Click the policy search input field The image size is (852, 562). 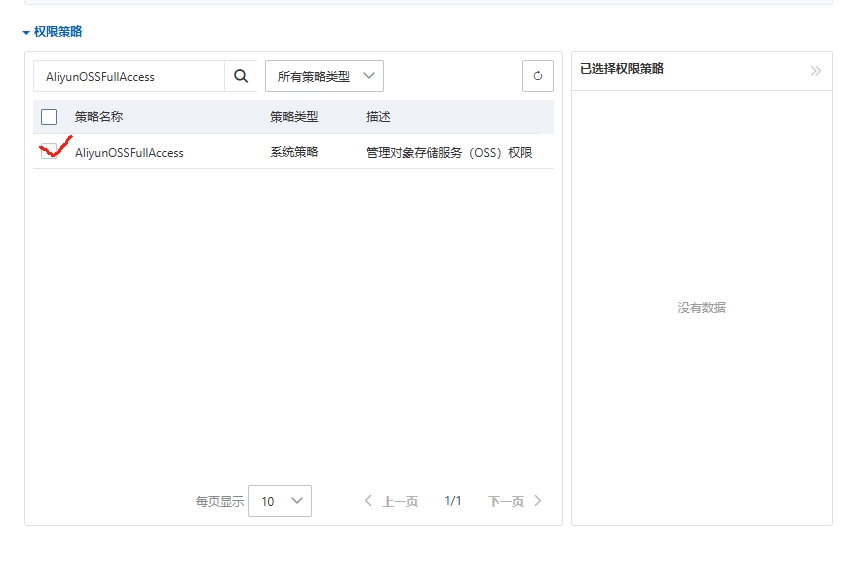click(129, 76)
